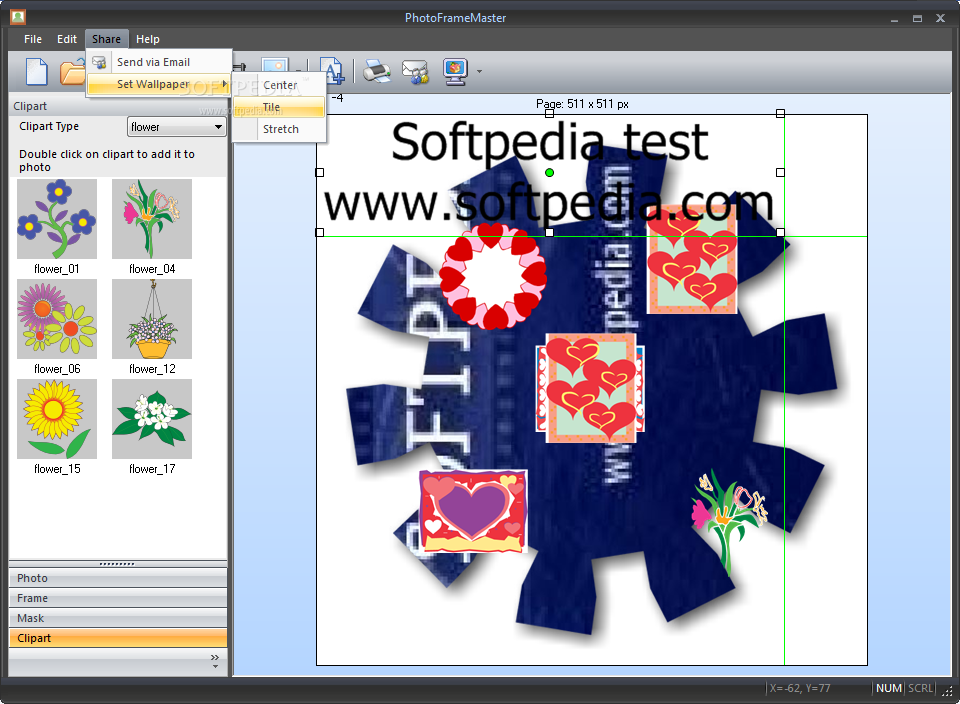Screen dimensions: 960x704
Task: Click the dotted panel splitter grip
Action: [x=117, y=564]
